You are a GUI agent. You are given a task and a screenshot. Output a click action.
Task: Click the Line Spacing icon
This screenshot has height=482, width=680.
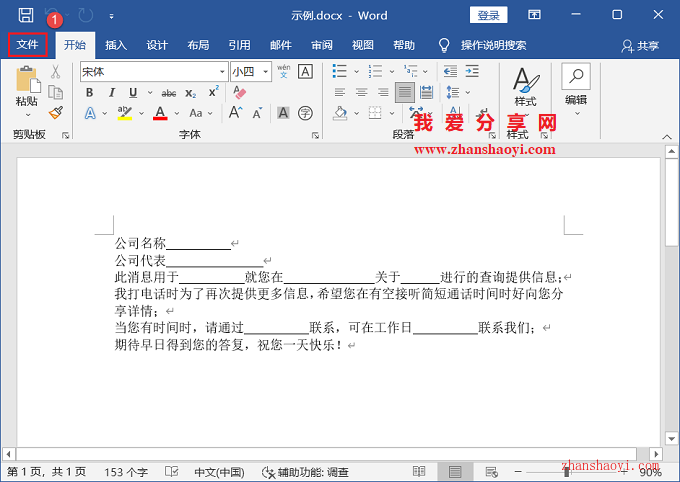453,92
